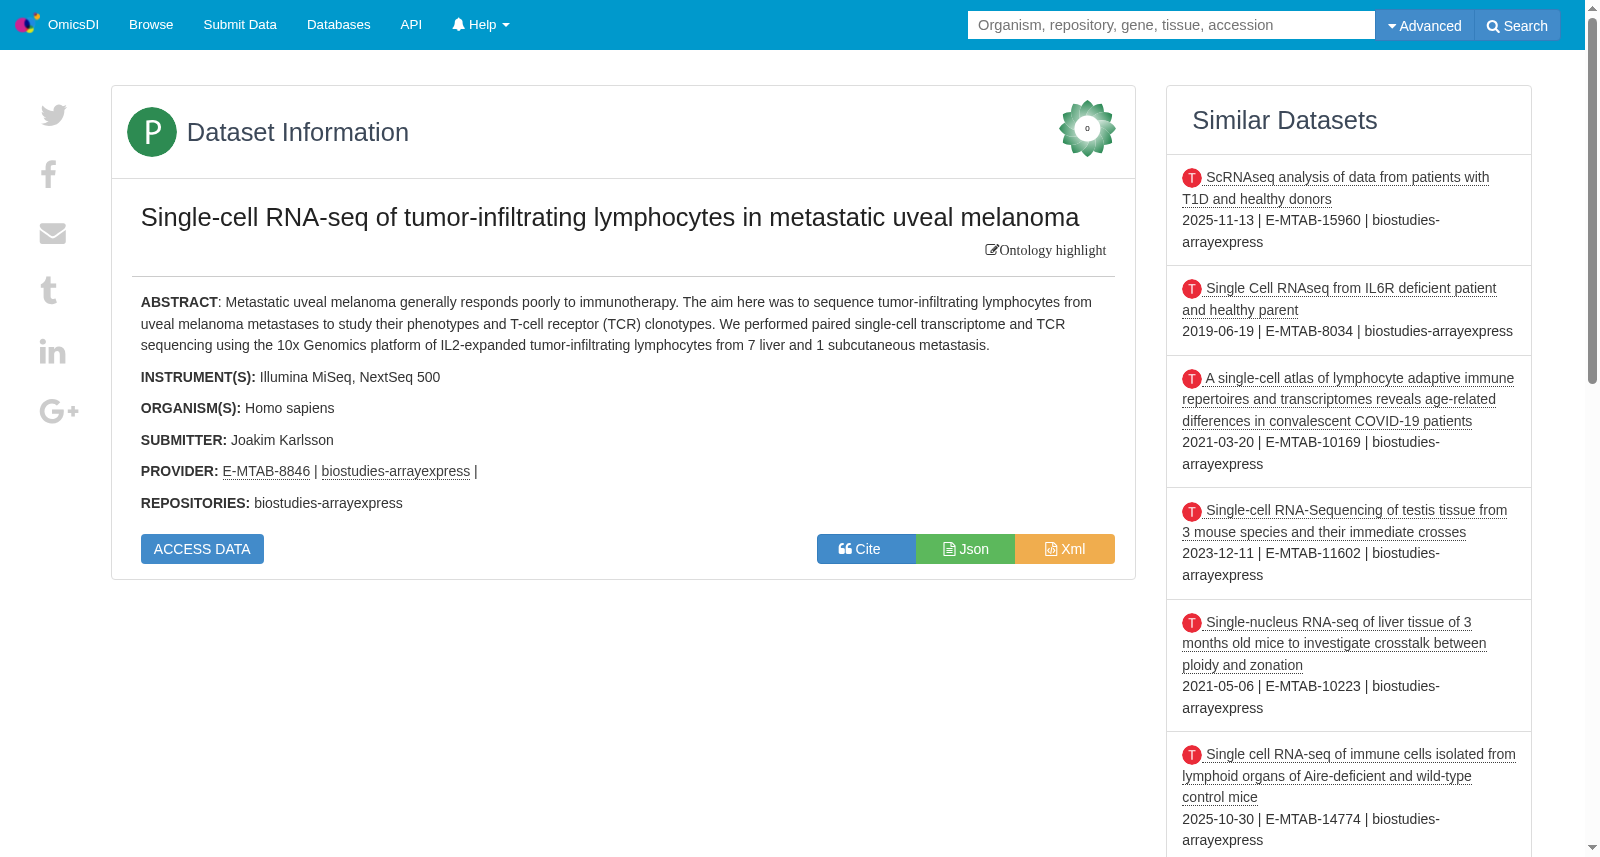Export dataset as Json

click(x=965, y=549)
